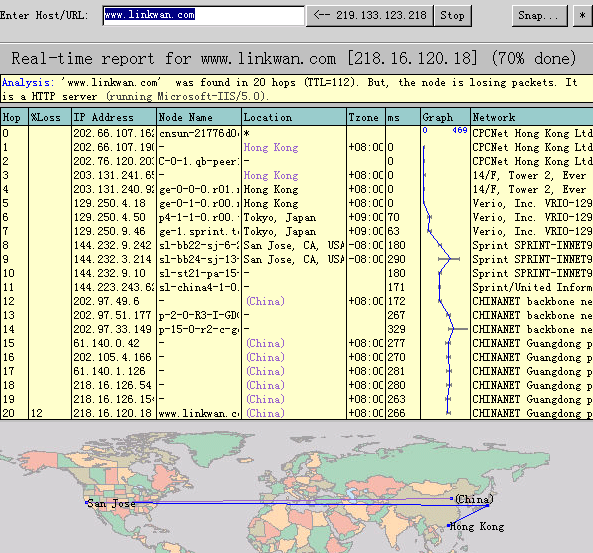Click the -08:00 time zone in hop 8

click(x=366, y=245)
